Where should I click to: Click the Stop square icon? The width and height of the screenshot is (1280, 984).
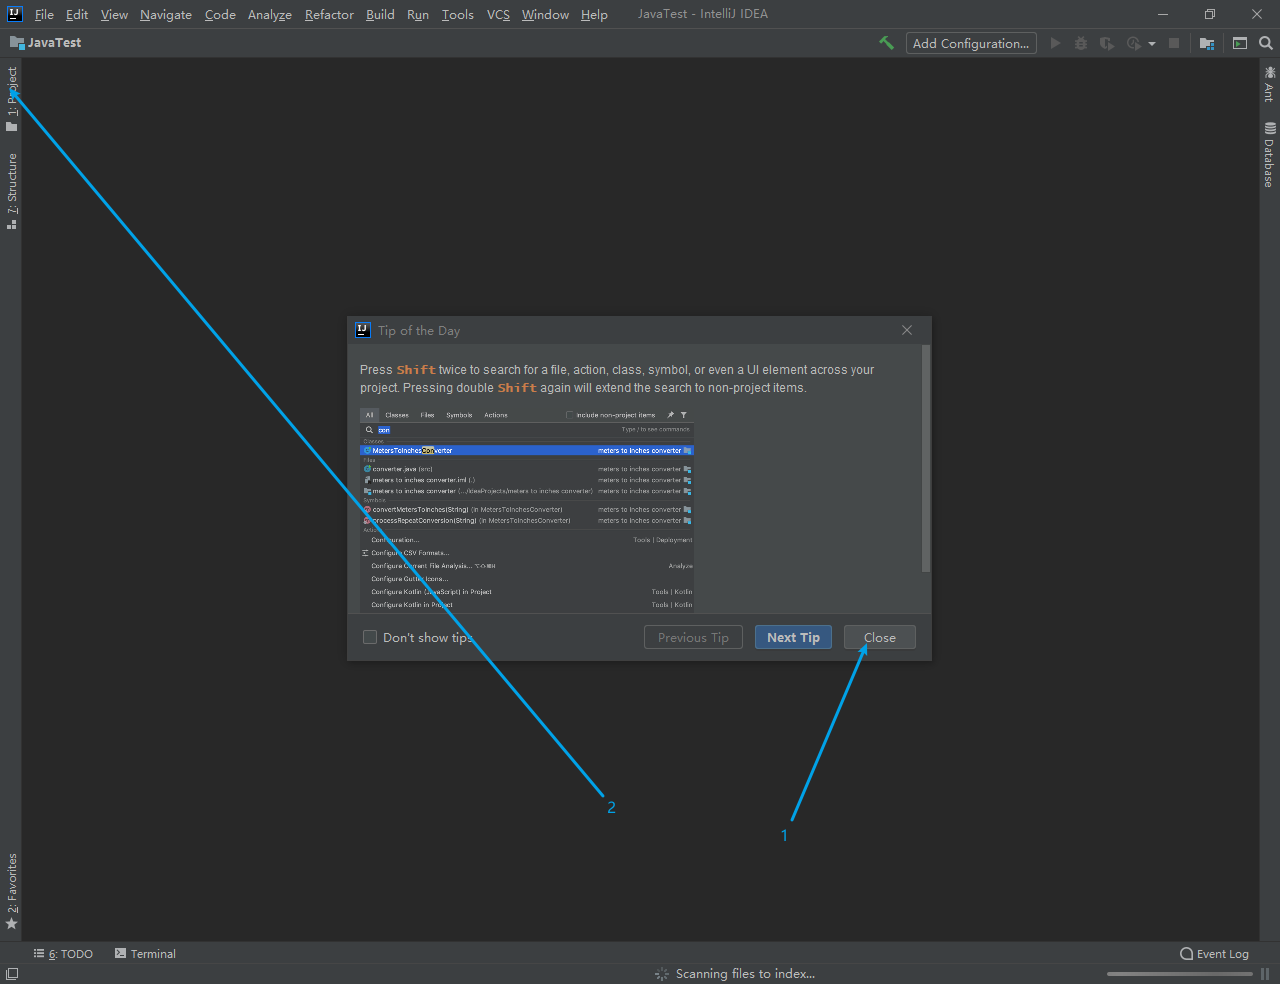coord(1174,43)
